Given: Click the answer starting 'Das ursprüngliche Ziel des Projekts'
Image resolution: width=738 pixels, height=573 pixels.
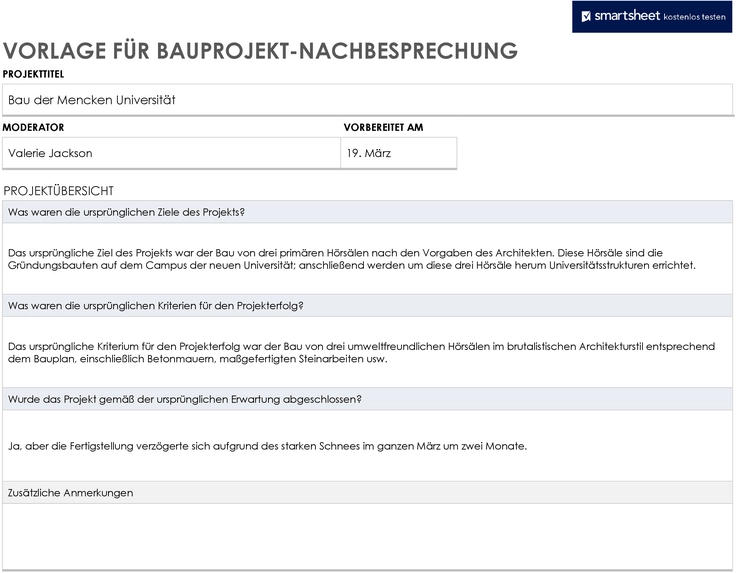Looking at the screenshot, I should 368,258.
